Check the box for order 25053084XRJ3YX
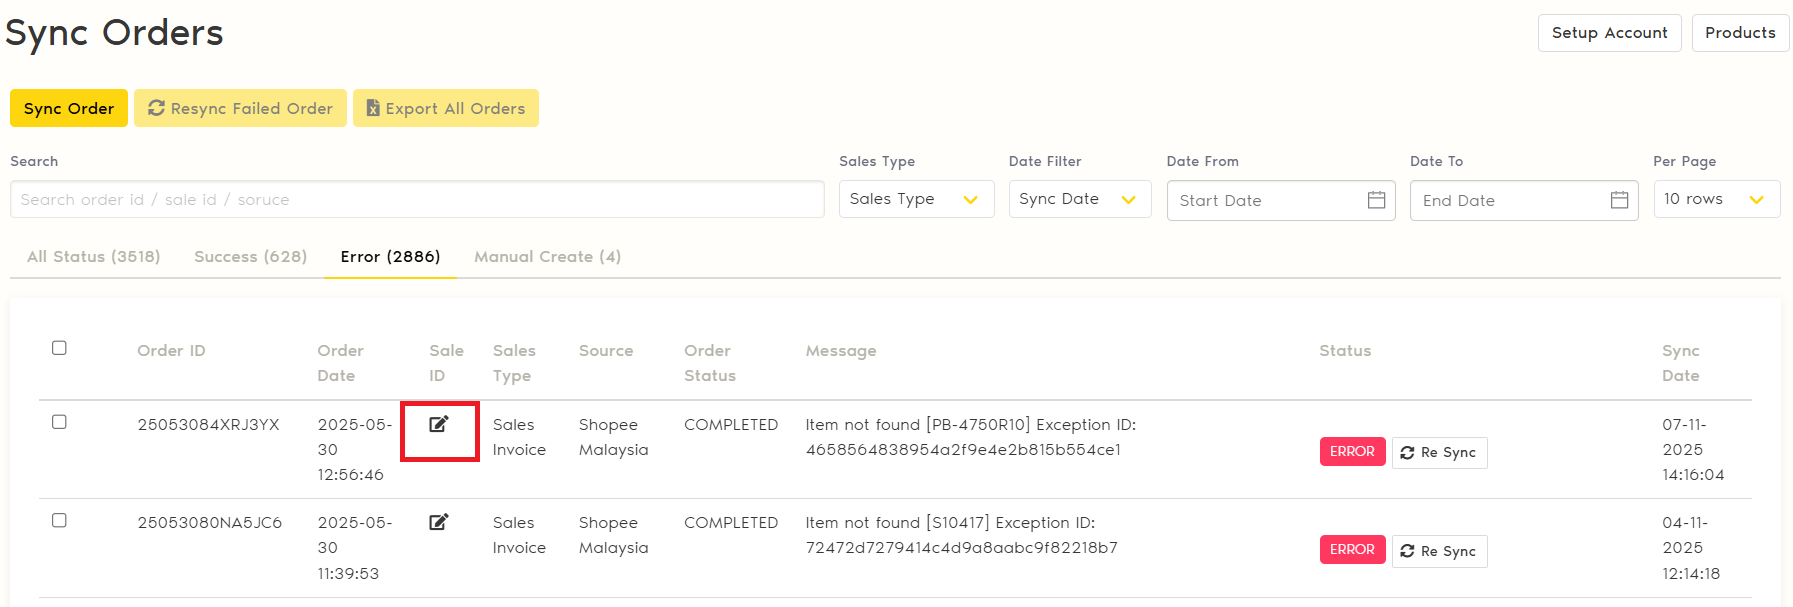This screenshot has height=607, width=1793. point(59,422)
